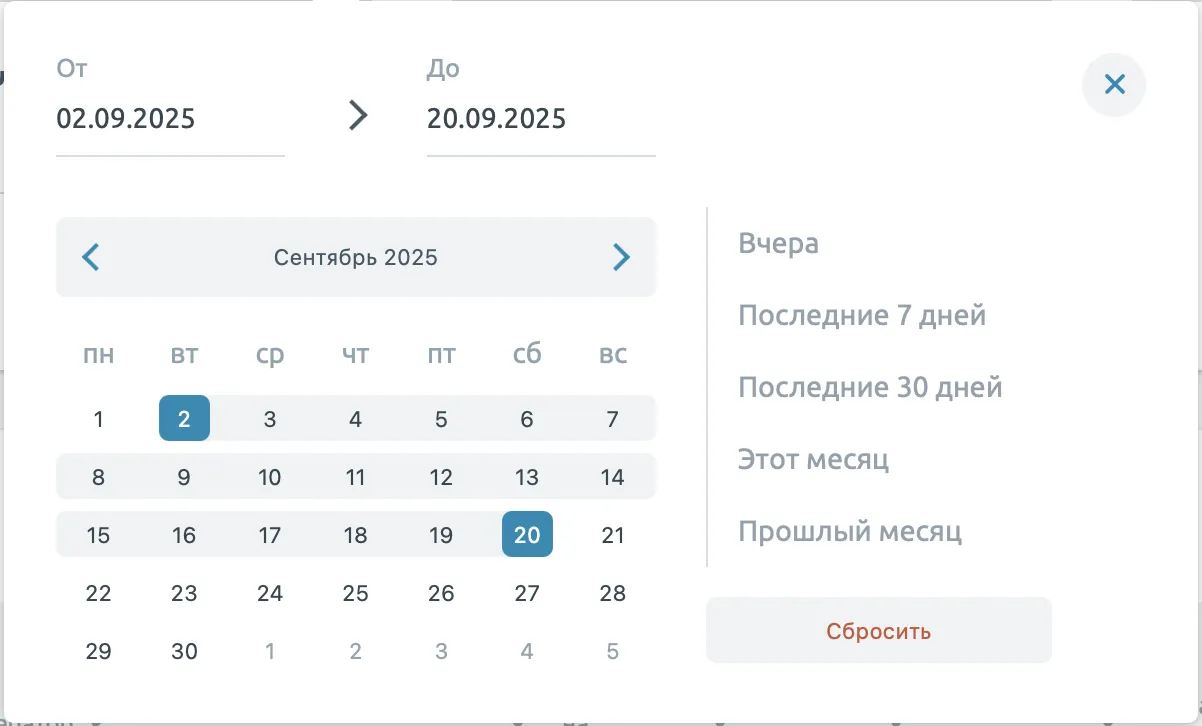
Task: Choose "Последние 30 дней" preset
Action: [870, 388]
